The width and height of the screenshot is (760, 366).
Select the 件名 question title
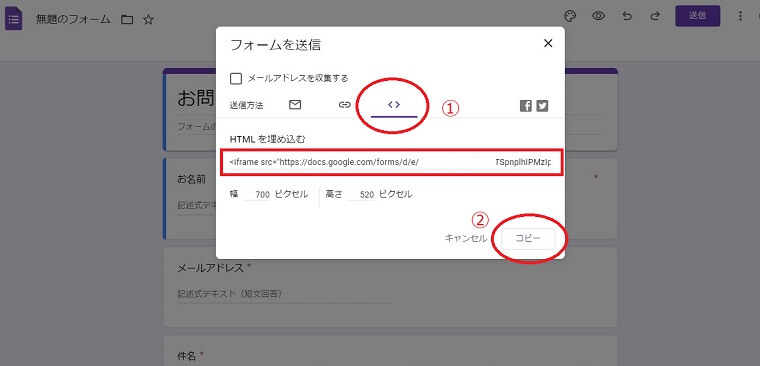(x=187, y=356)
